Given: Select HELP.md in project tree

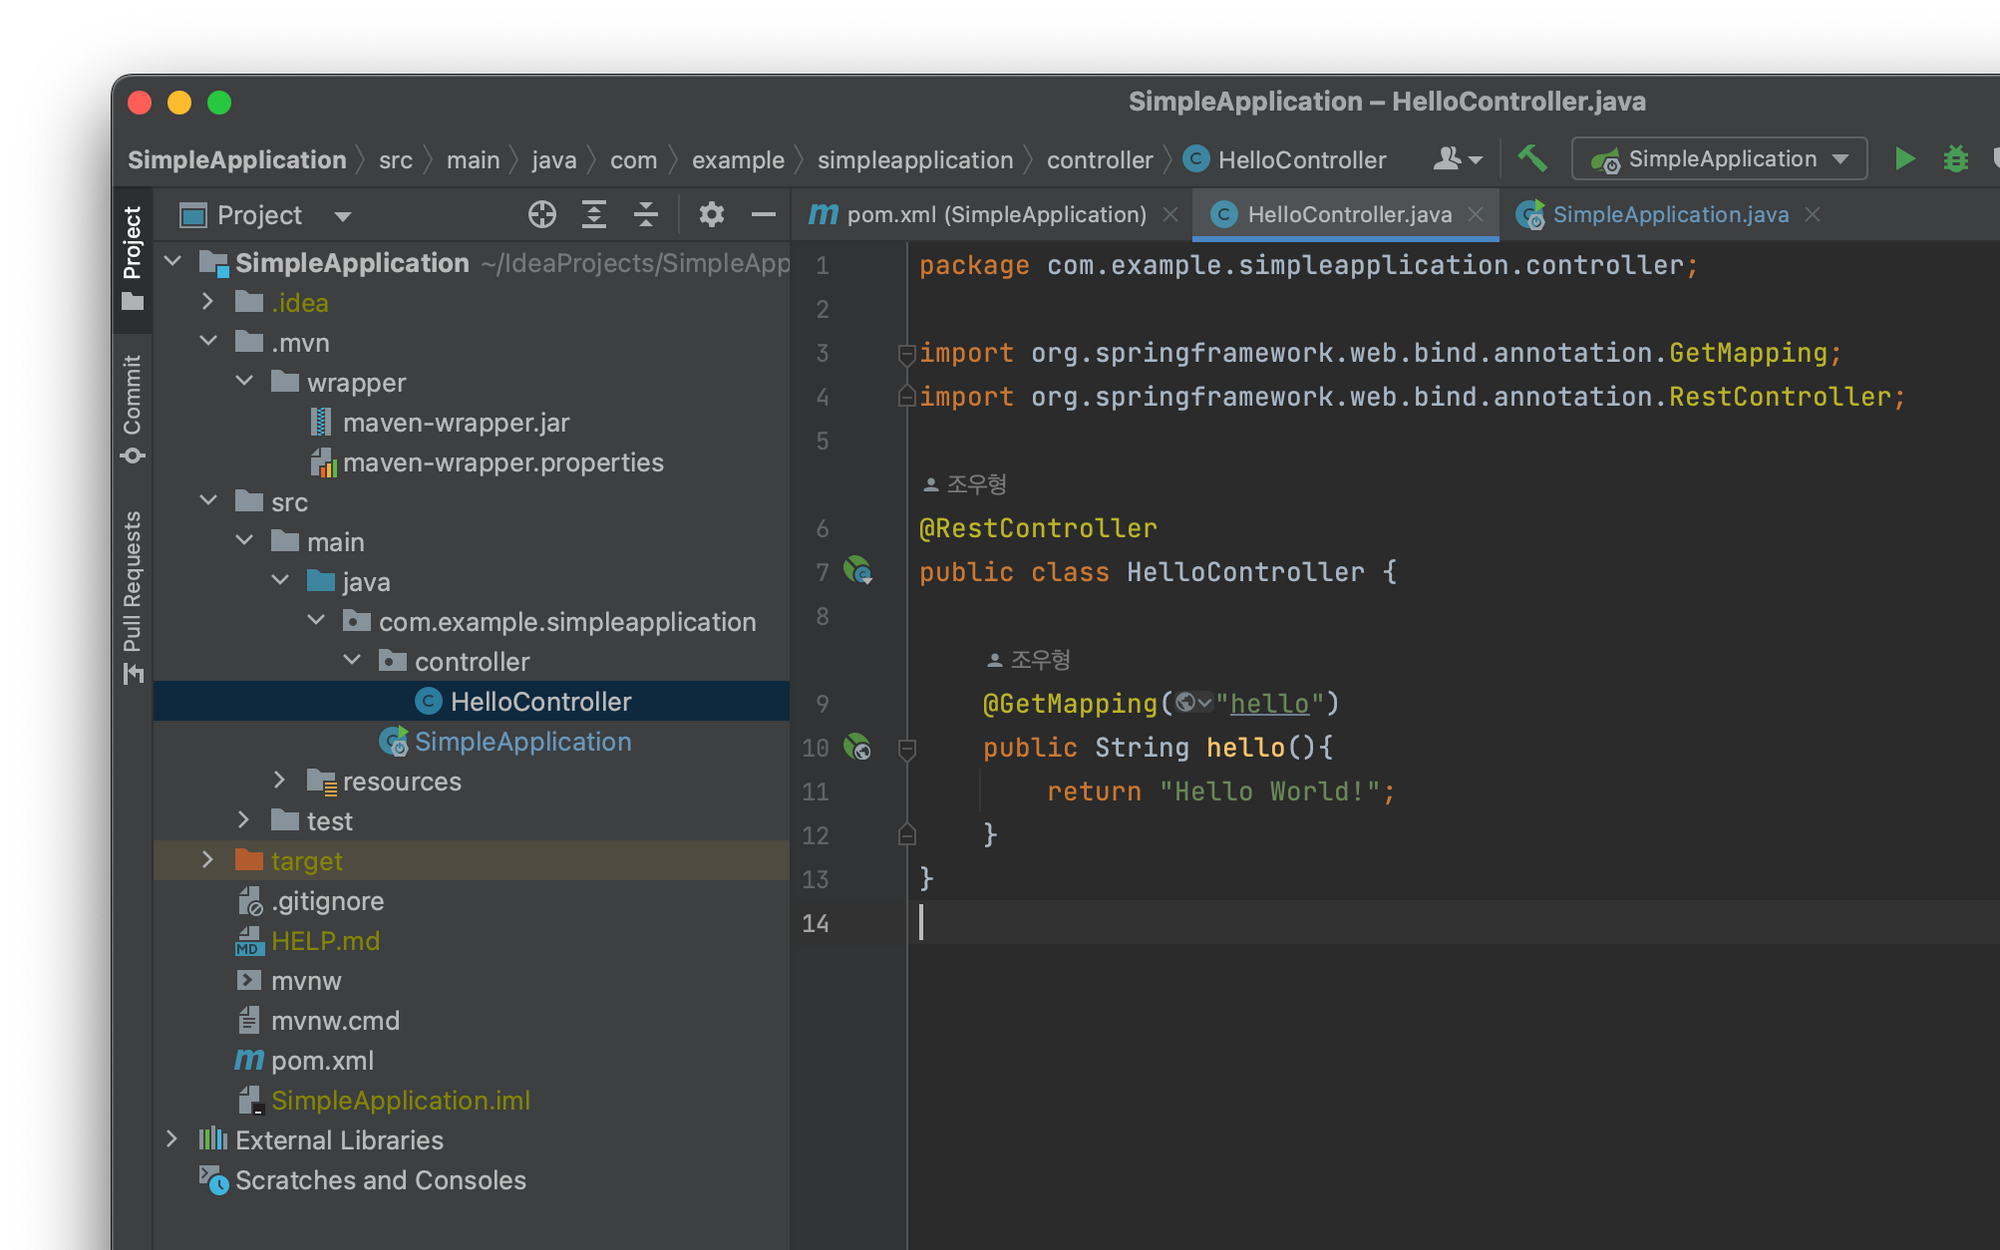Looking at the screenshot, I should (x=325, y=941).
